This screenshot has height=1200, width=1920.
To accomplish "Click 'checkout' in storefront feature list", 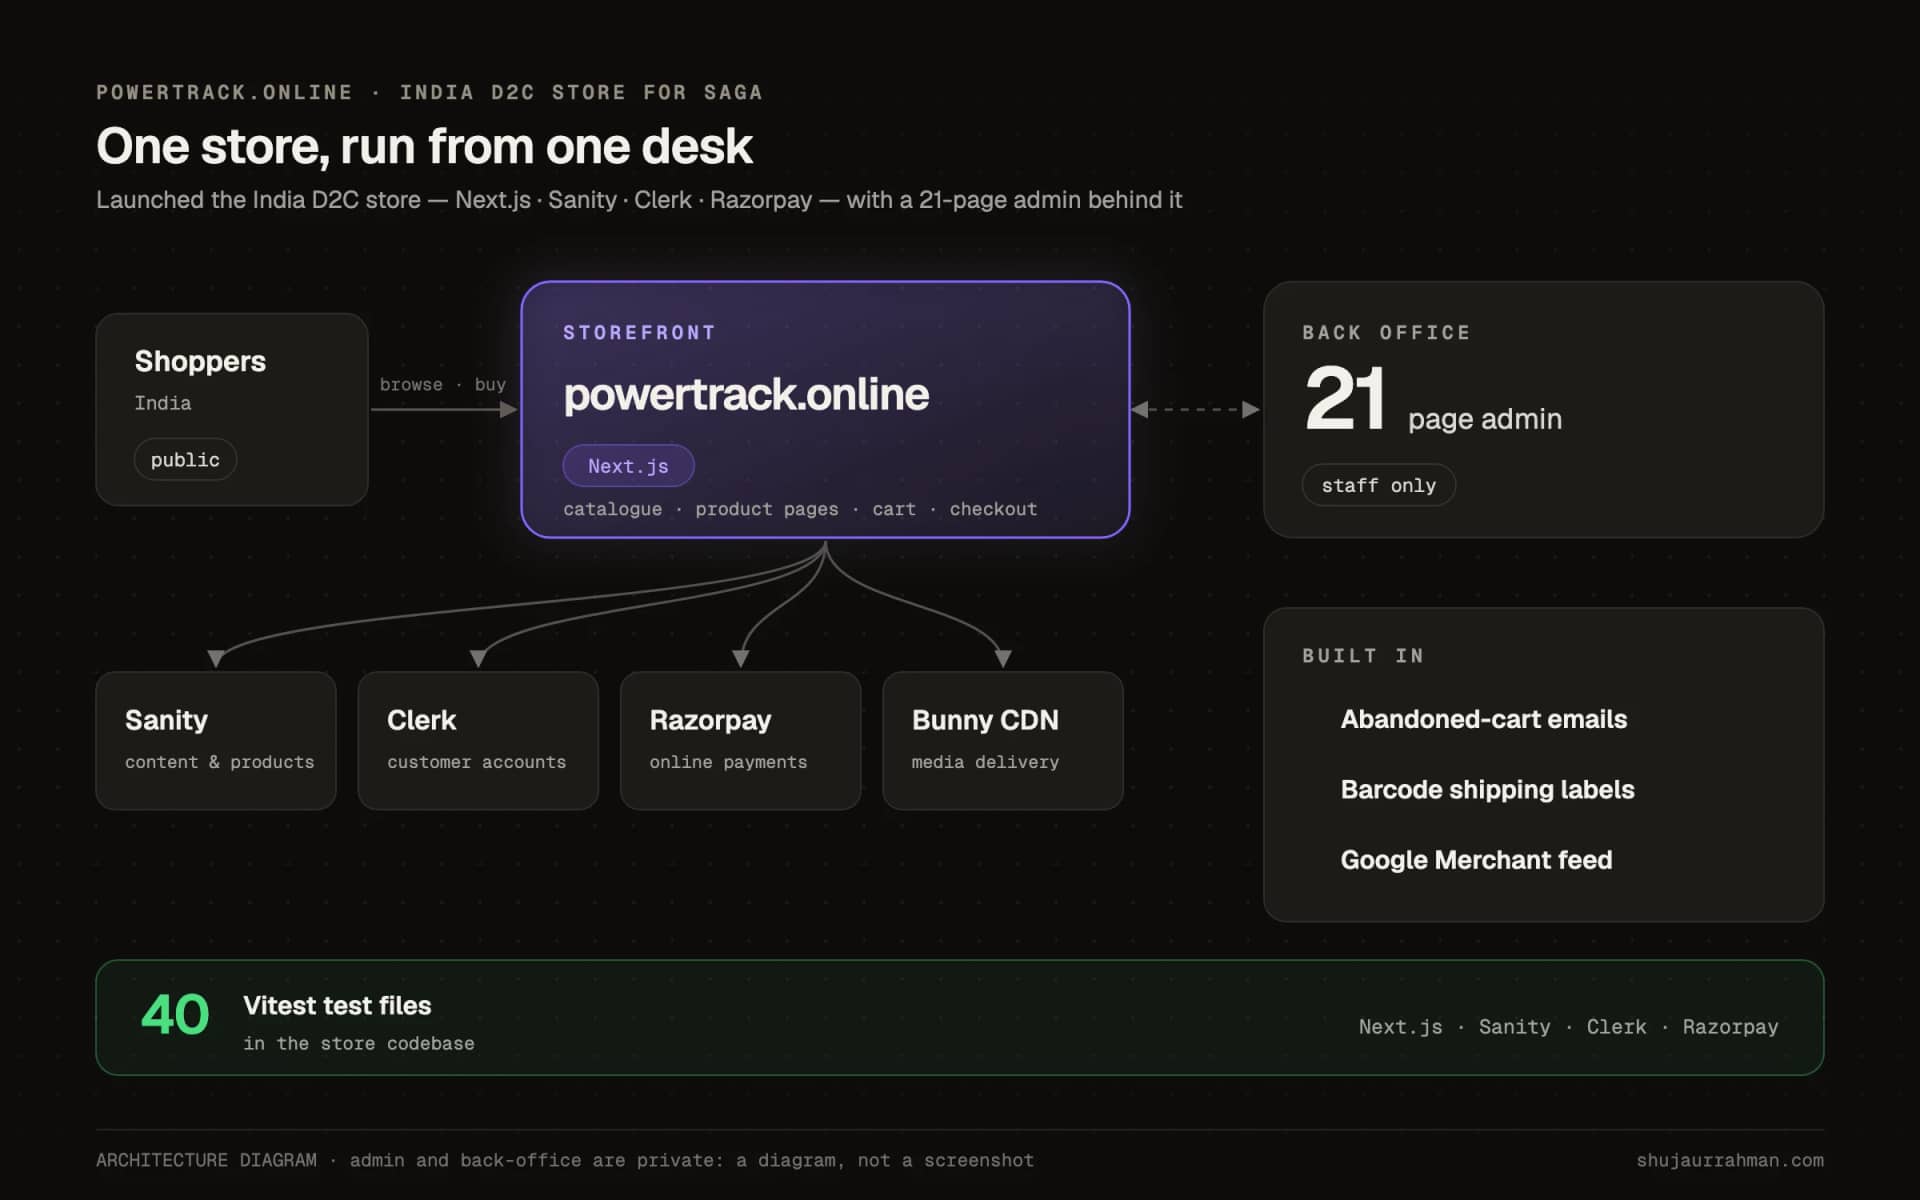I will pos(993,509).
